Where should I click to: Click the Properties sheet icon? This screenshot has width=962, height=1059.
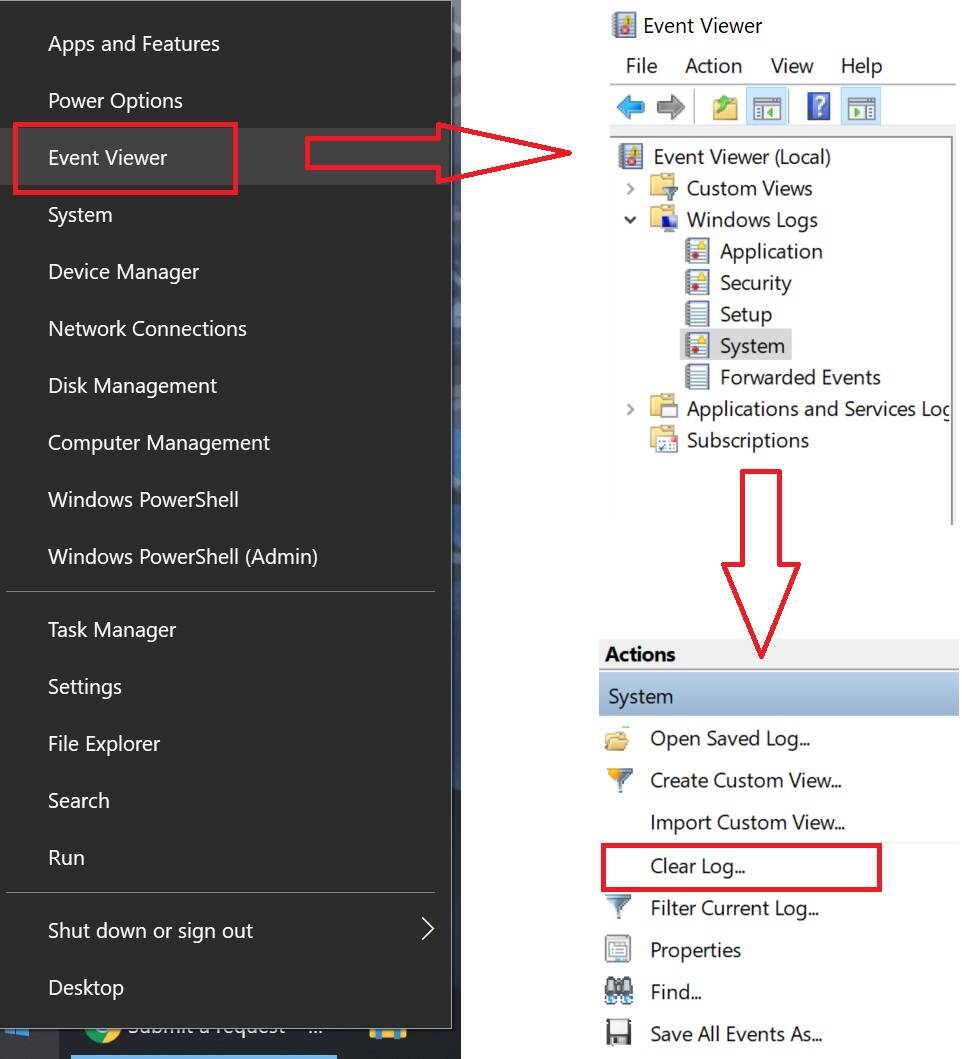[618, 949]
